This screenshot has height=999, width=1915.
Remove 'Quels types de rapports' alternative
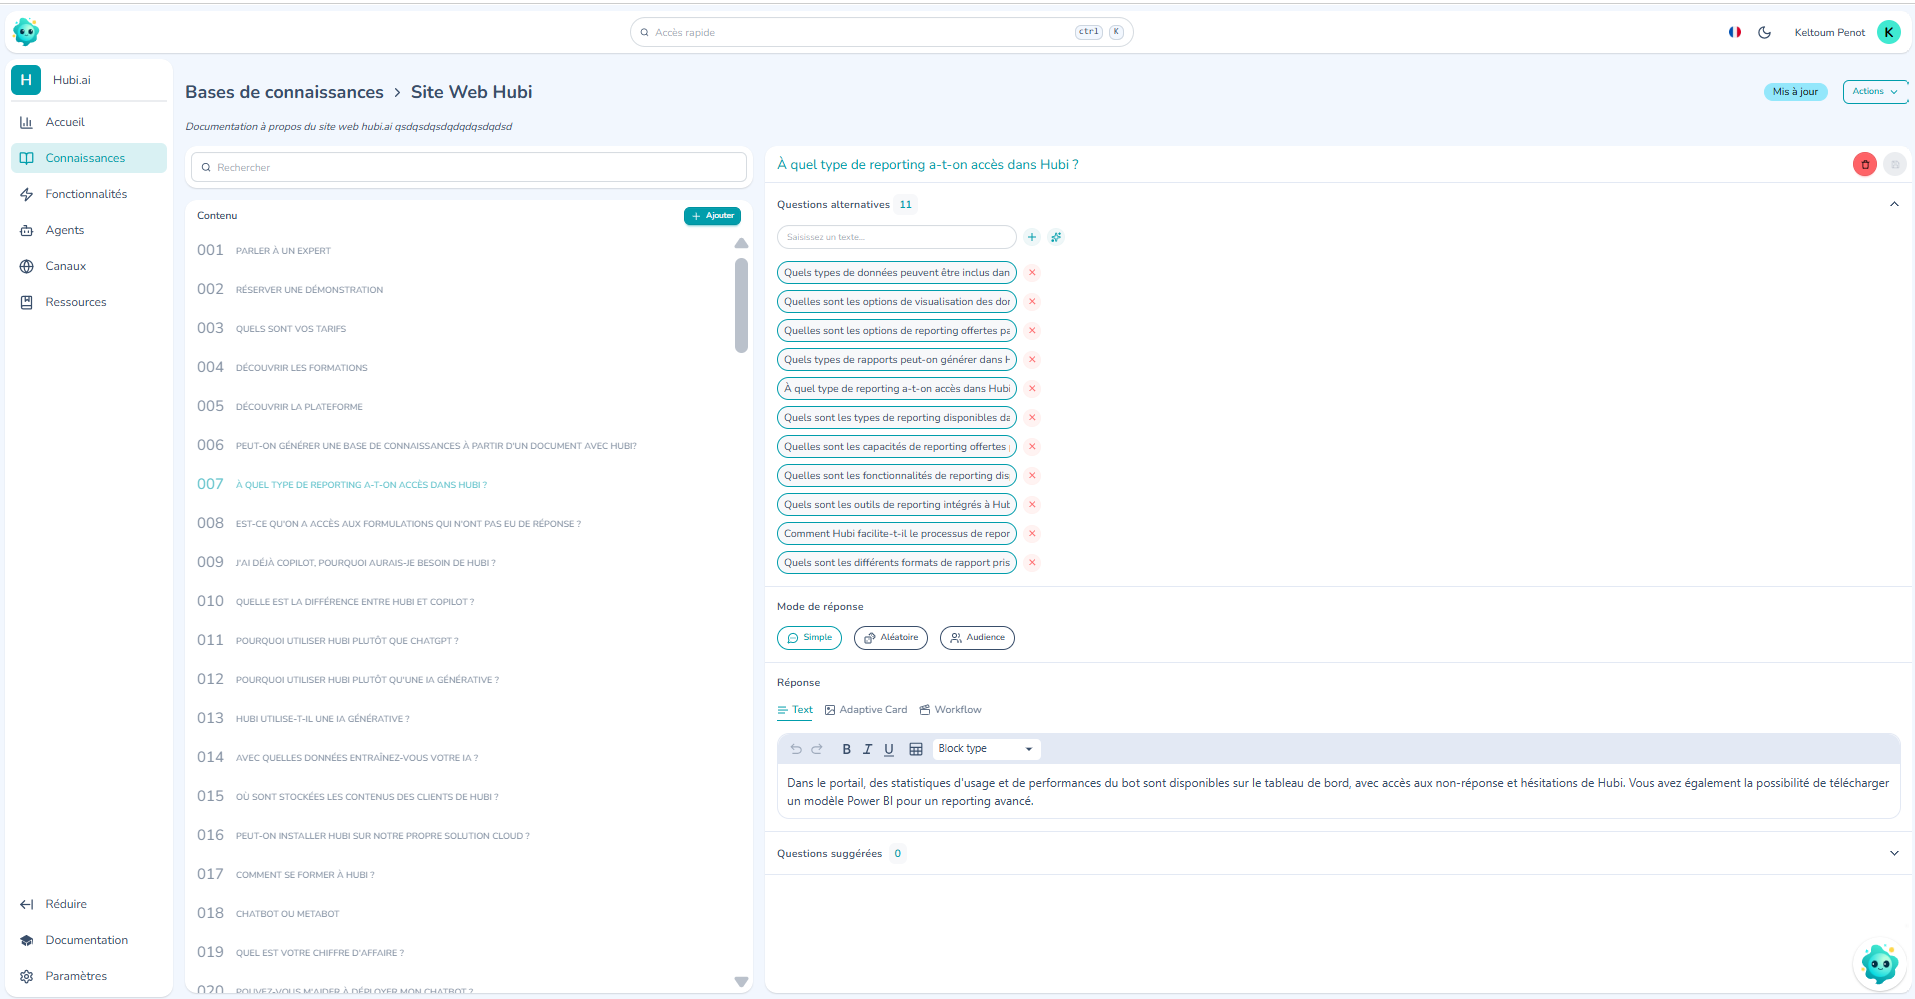click(1032, 359)
